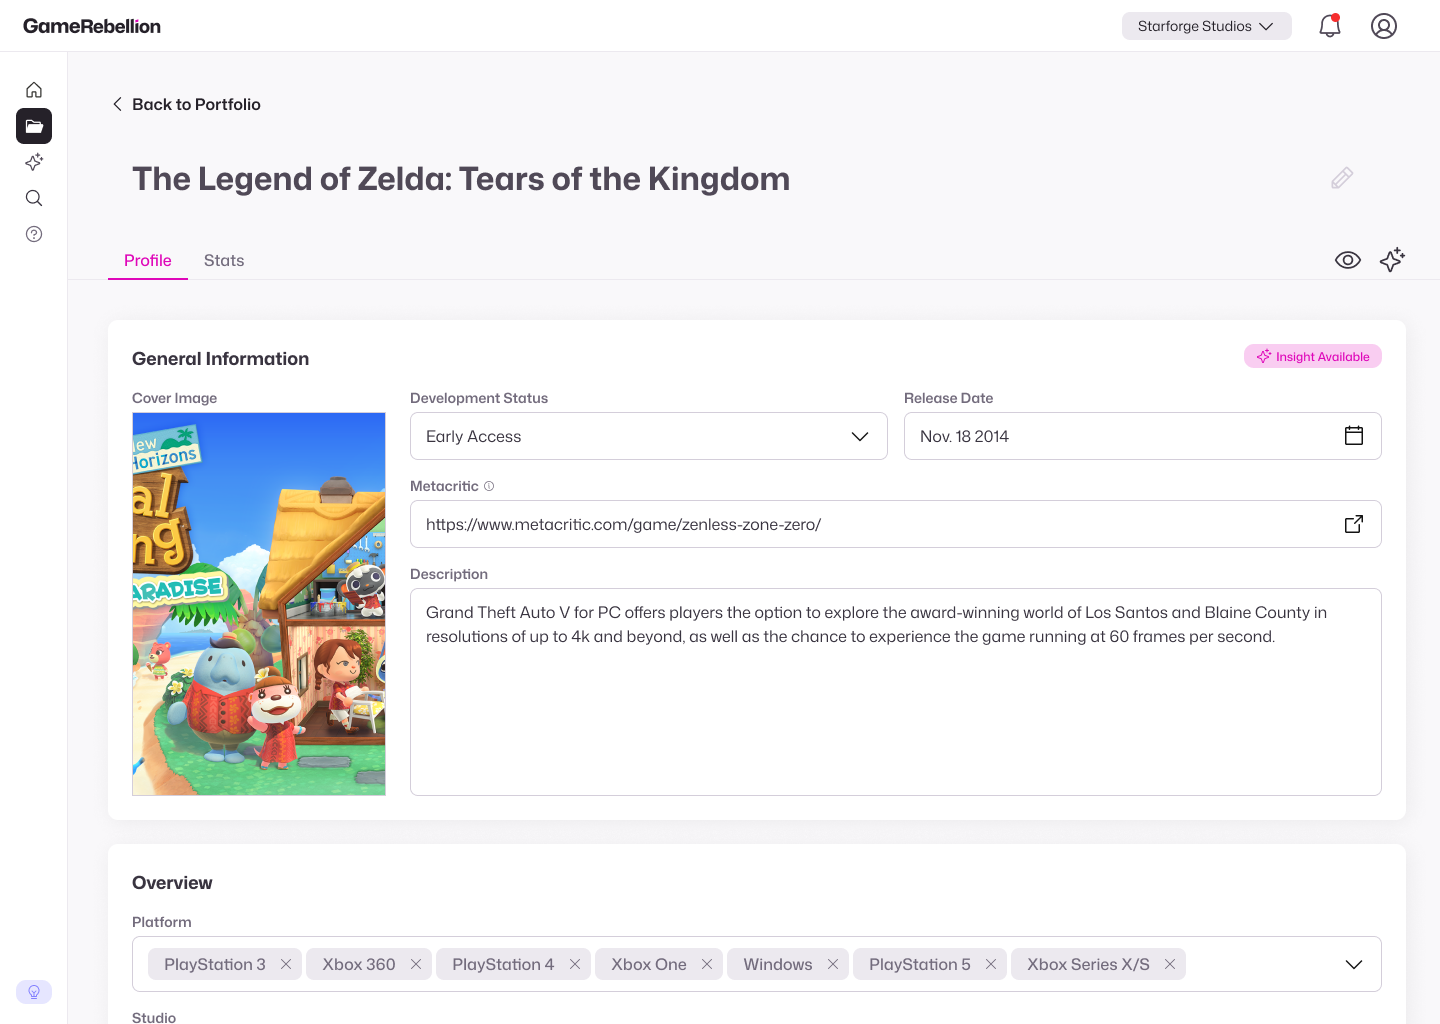Open the notification bell icon
The width and height of the screenshot is (1440, 1024).
coord(1329,26)
